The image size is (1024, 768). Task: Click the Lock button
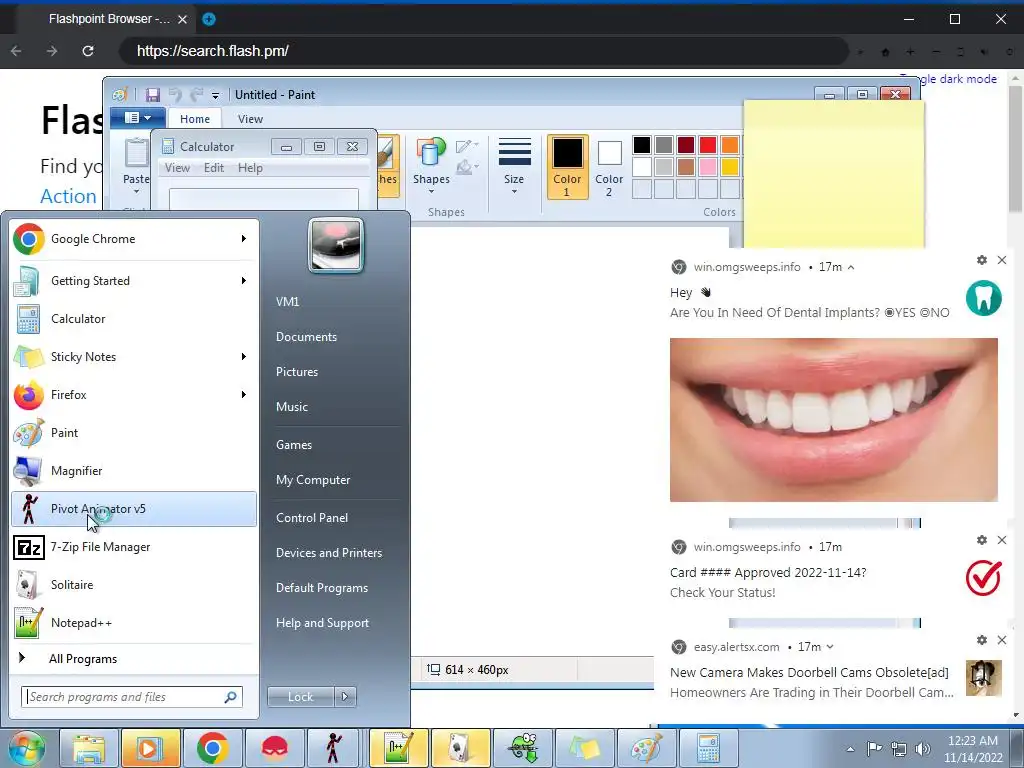click(300, 697)
